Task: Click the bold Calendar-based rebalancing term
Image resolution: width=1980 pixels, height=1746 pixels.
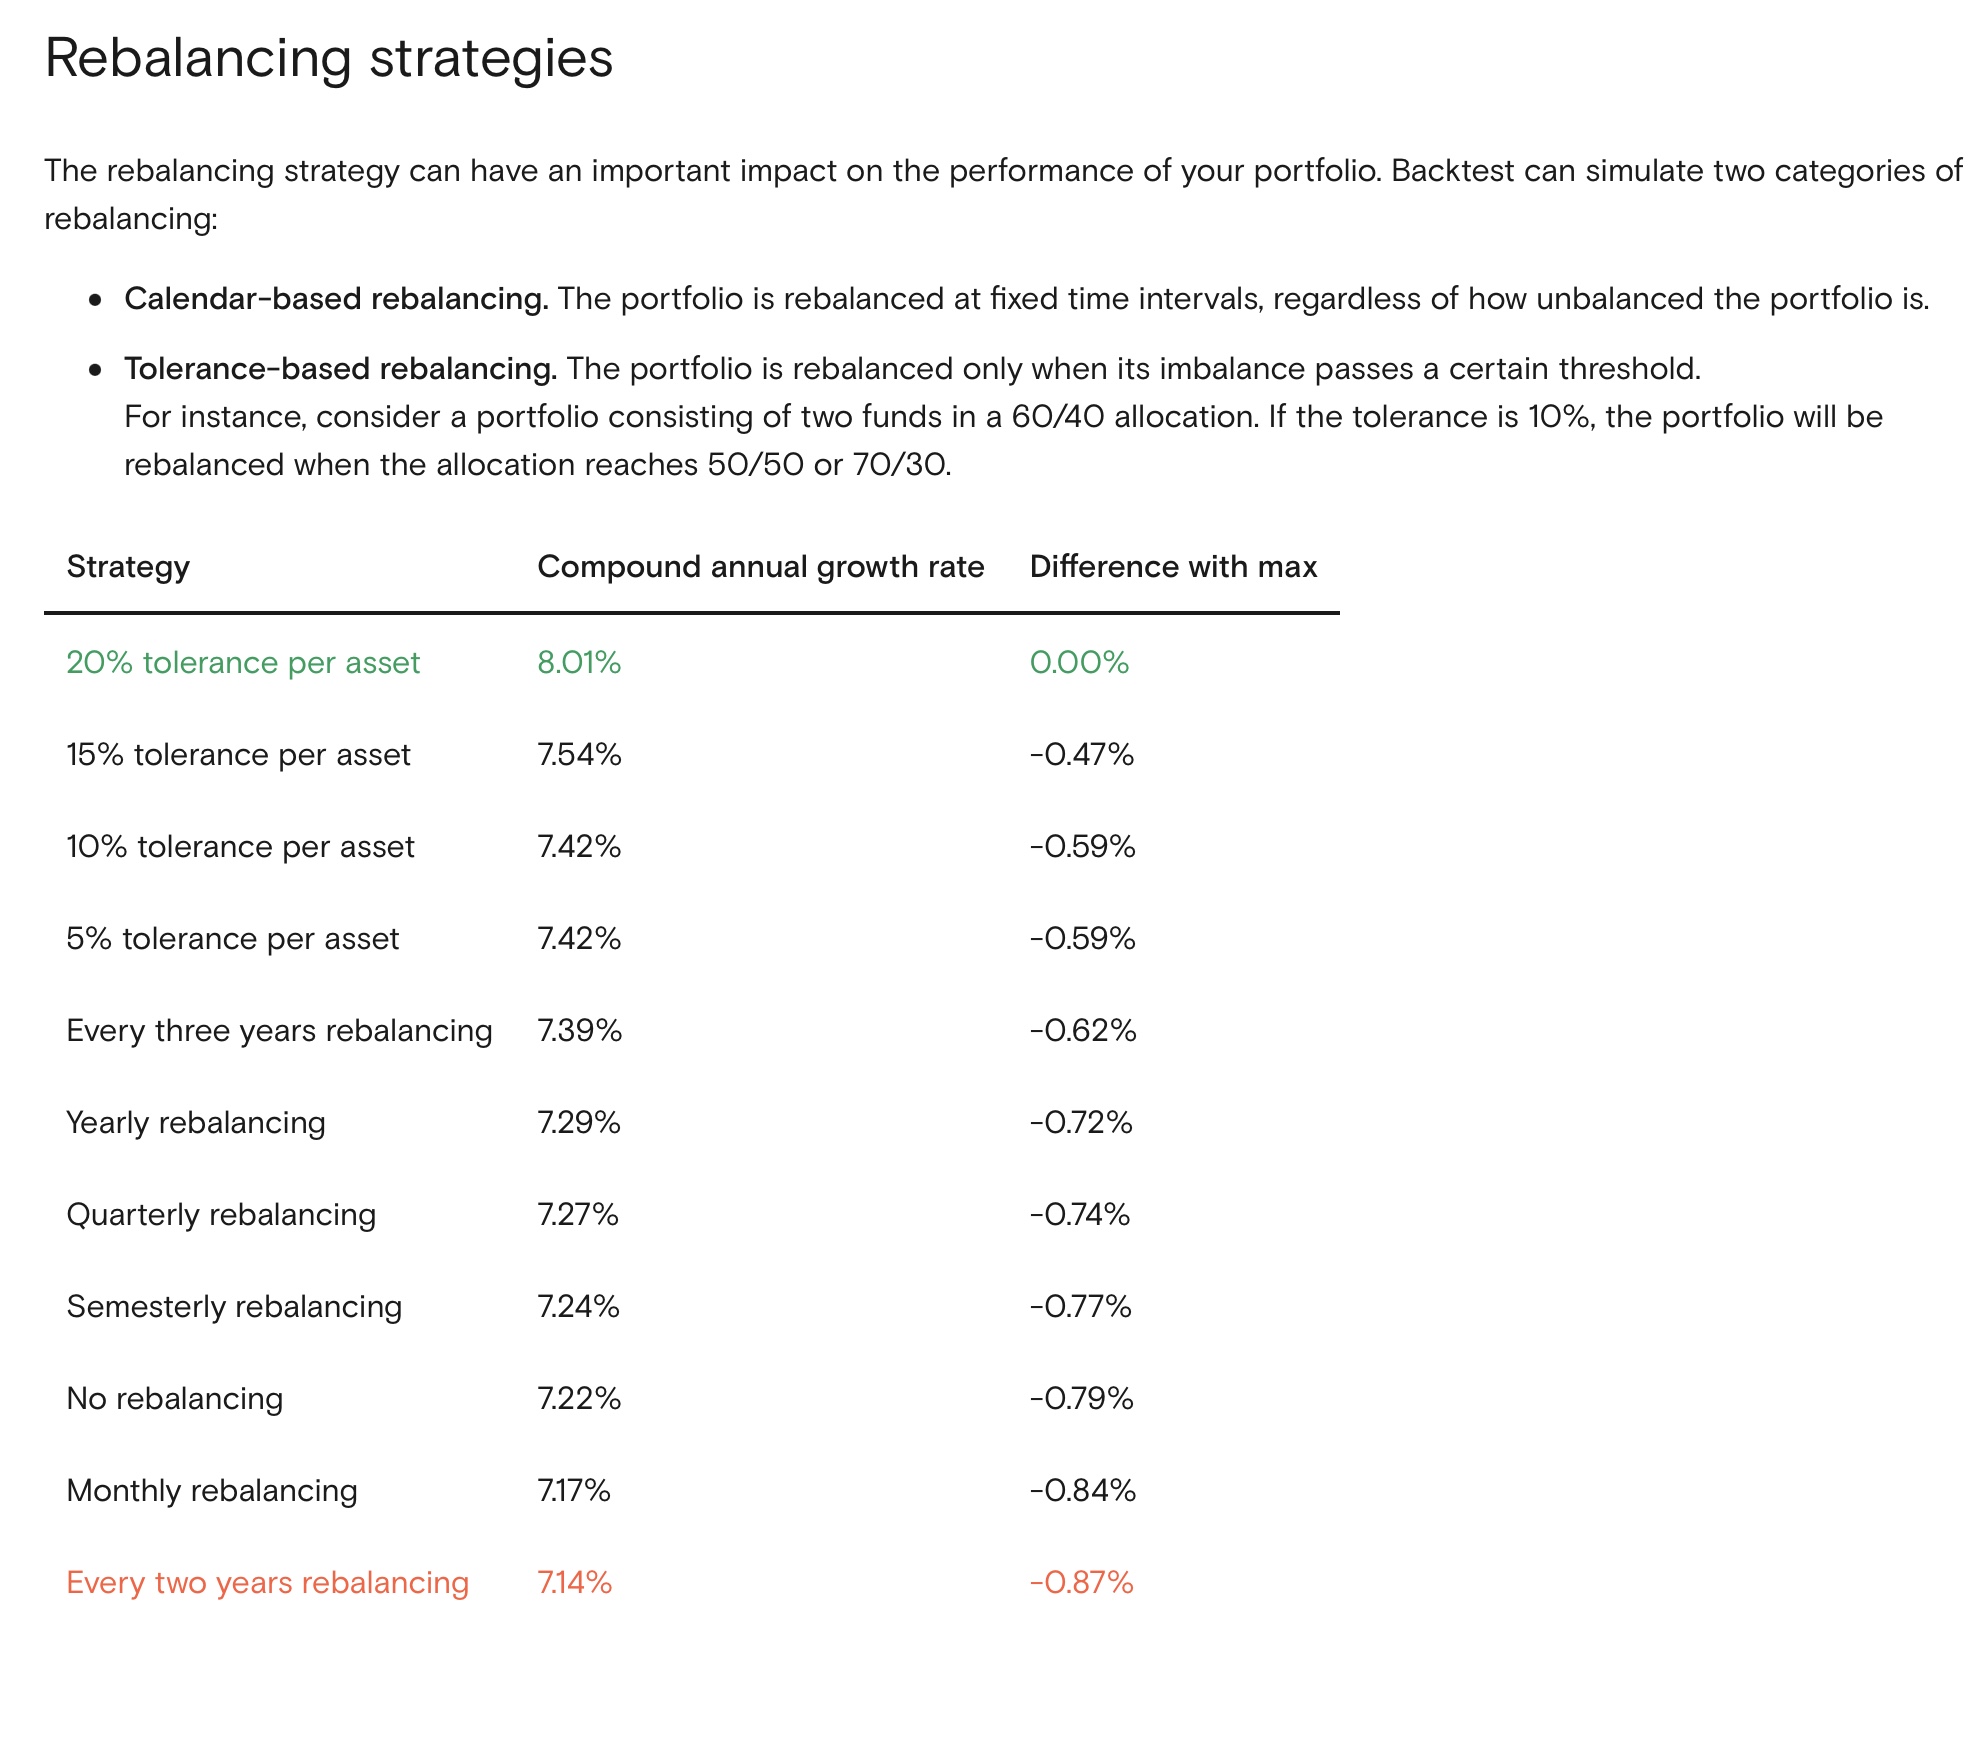Action: [336, 299]
